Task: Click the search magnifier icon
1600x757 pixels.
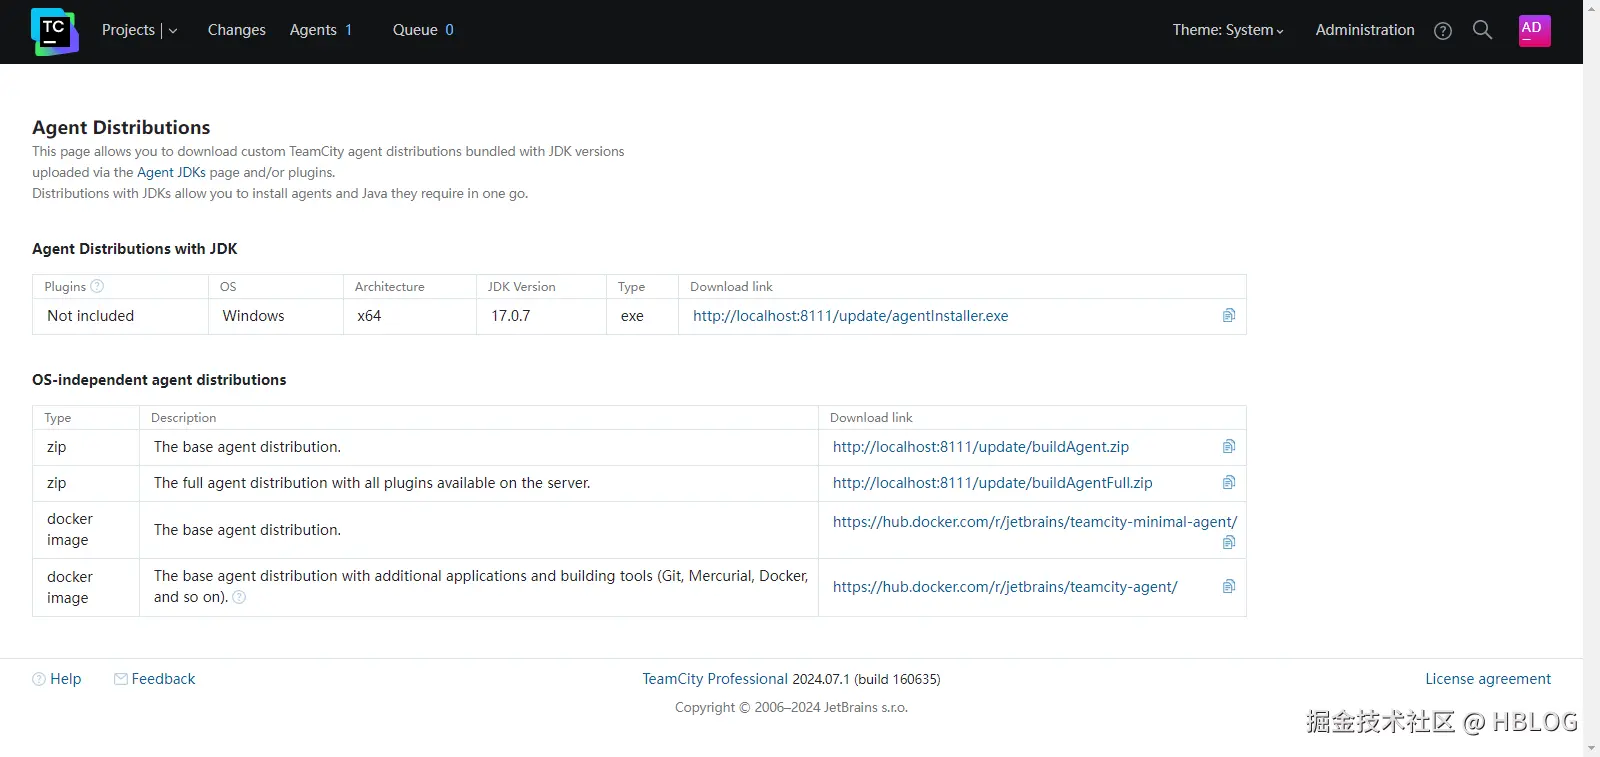Action: tap(1482, 30)
